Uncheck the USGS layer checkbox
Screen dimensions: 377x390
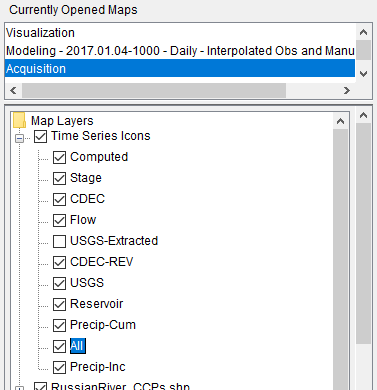[x=59, y=283]
